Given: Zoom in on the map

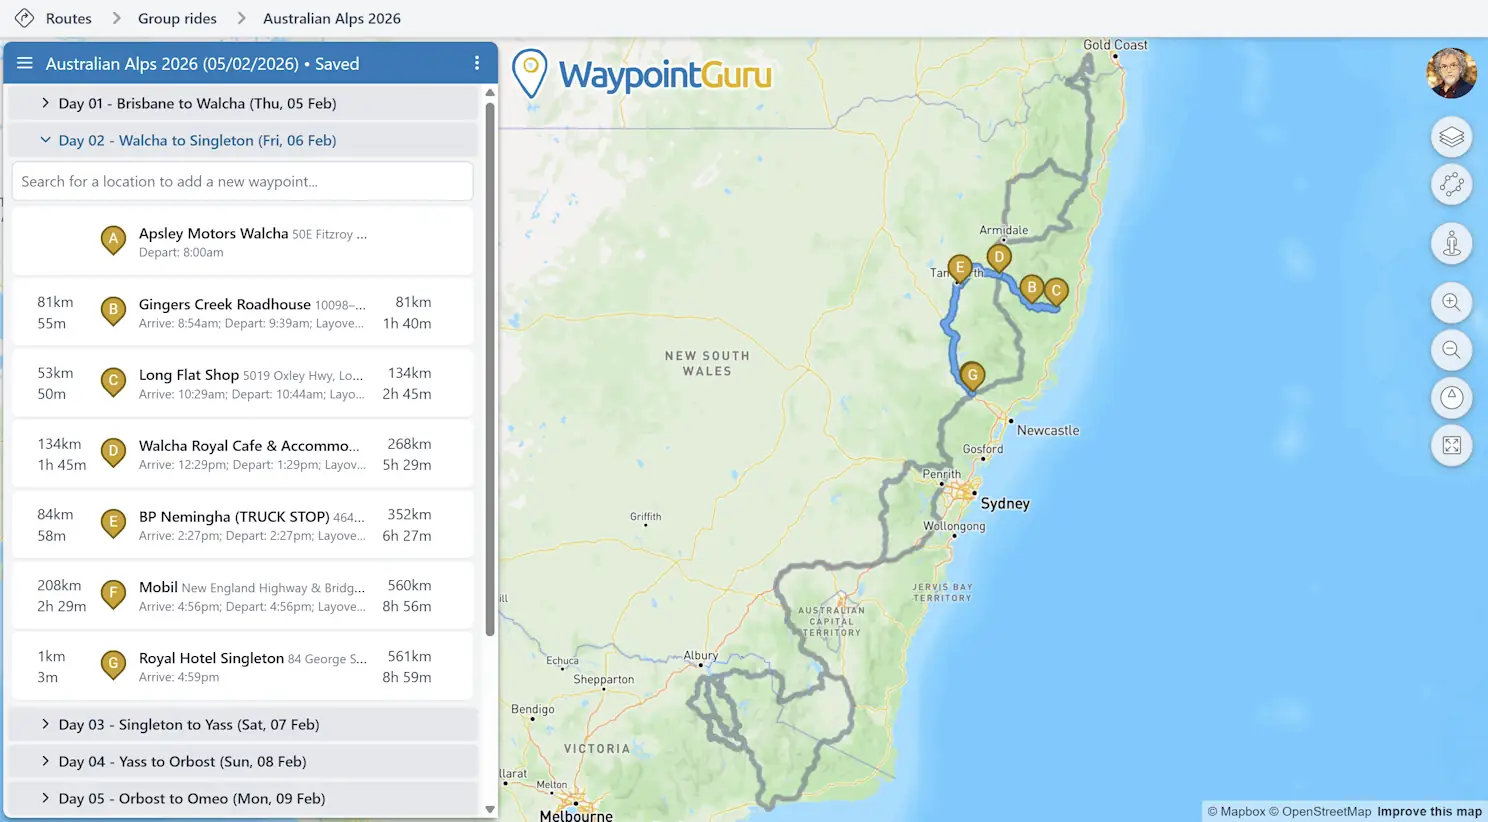Looking at the screenshot, I should tap(1451, 302).
